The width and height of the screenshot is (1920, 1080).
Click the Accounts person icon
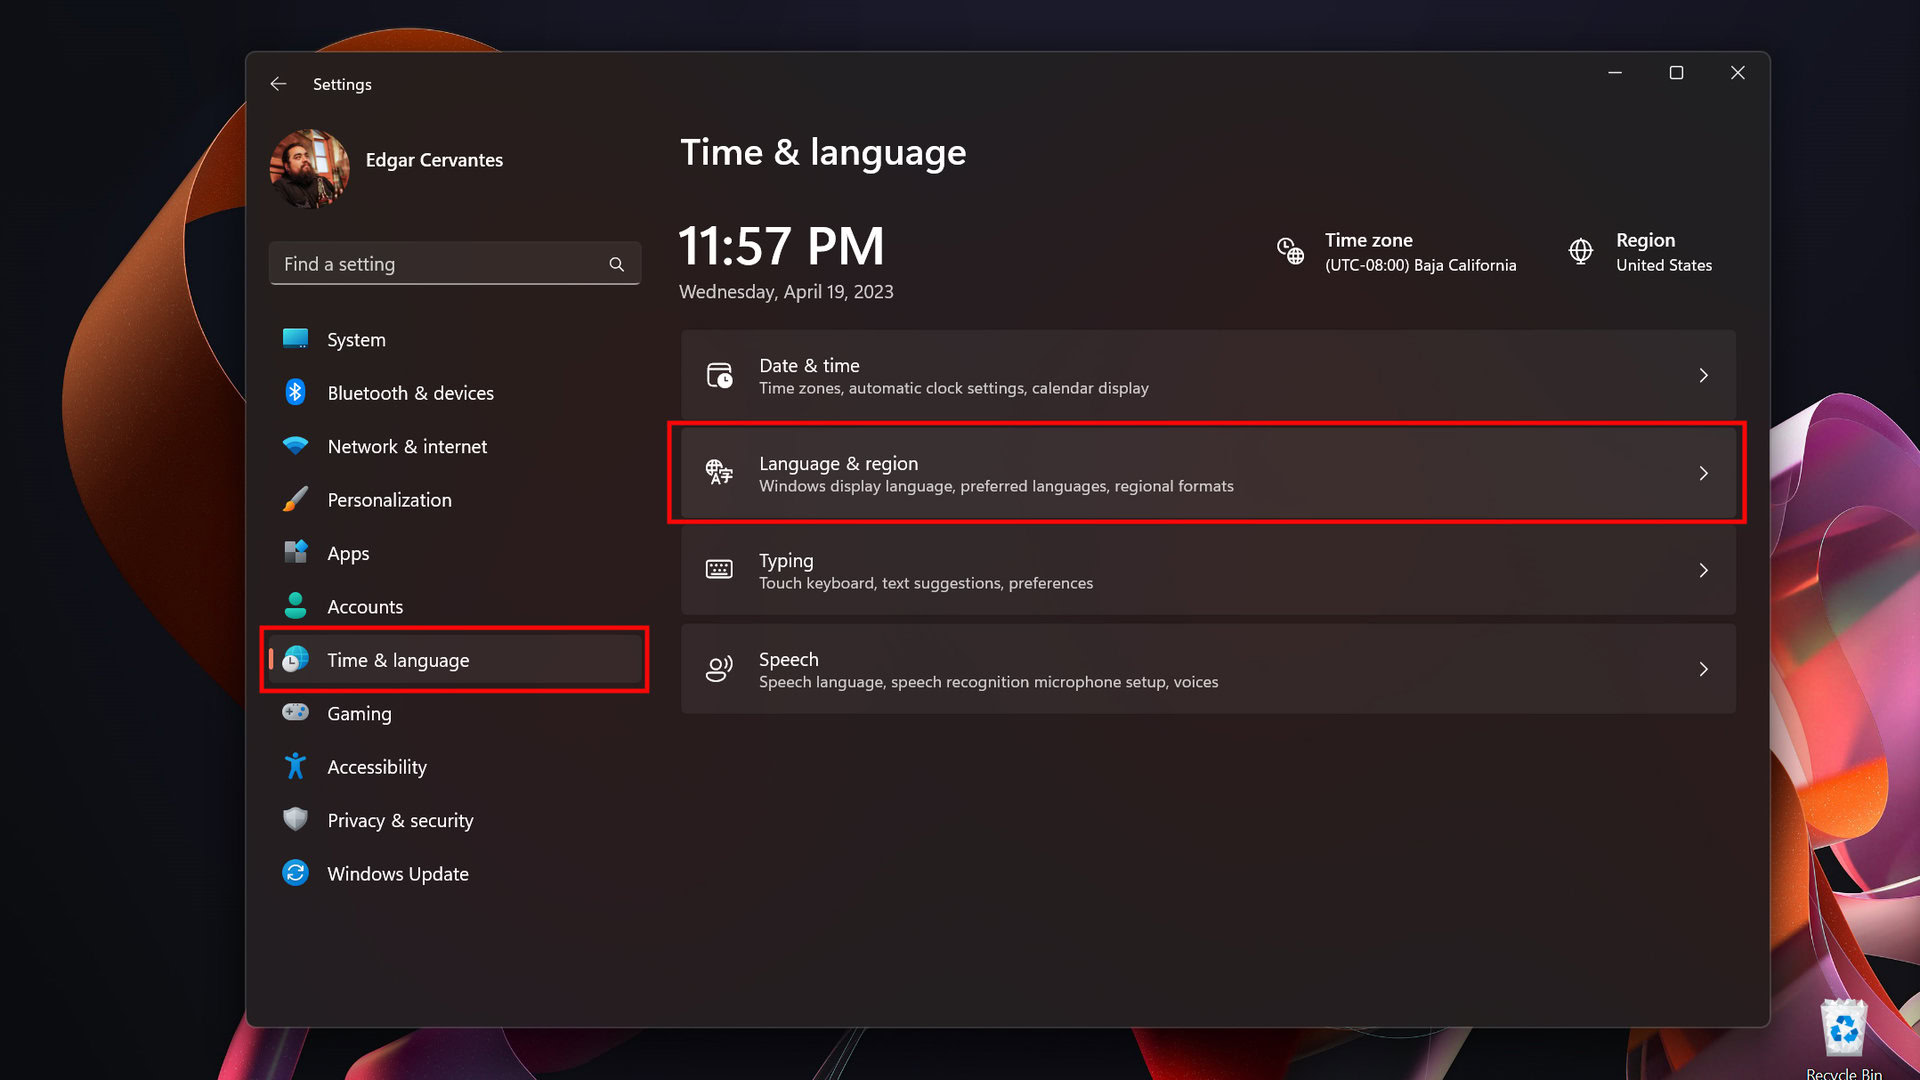point(295,606)
